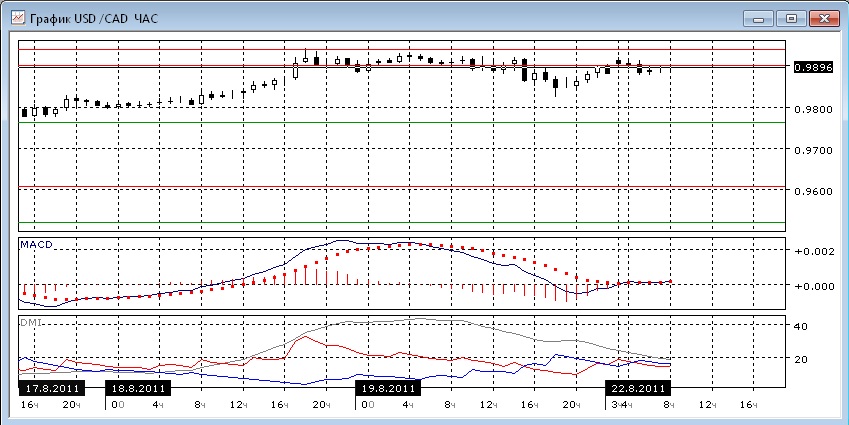
Task: Select the MACD indicator label
Action: (x=36, y=245)
